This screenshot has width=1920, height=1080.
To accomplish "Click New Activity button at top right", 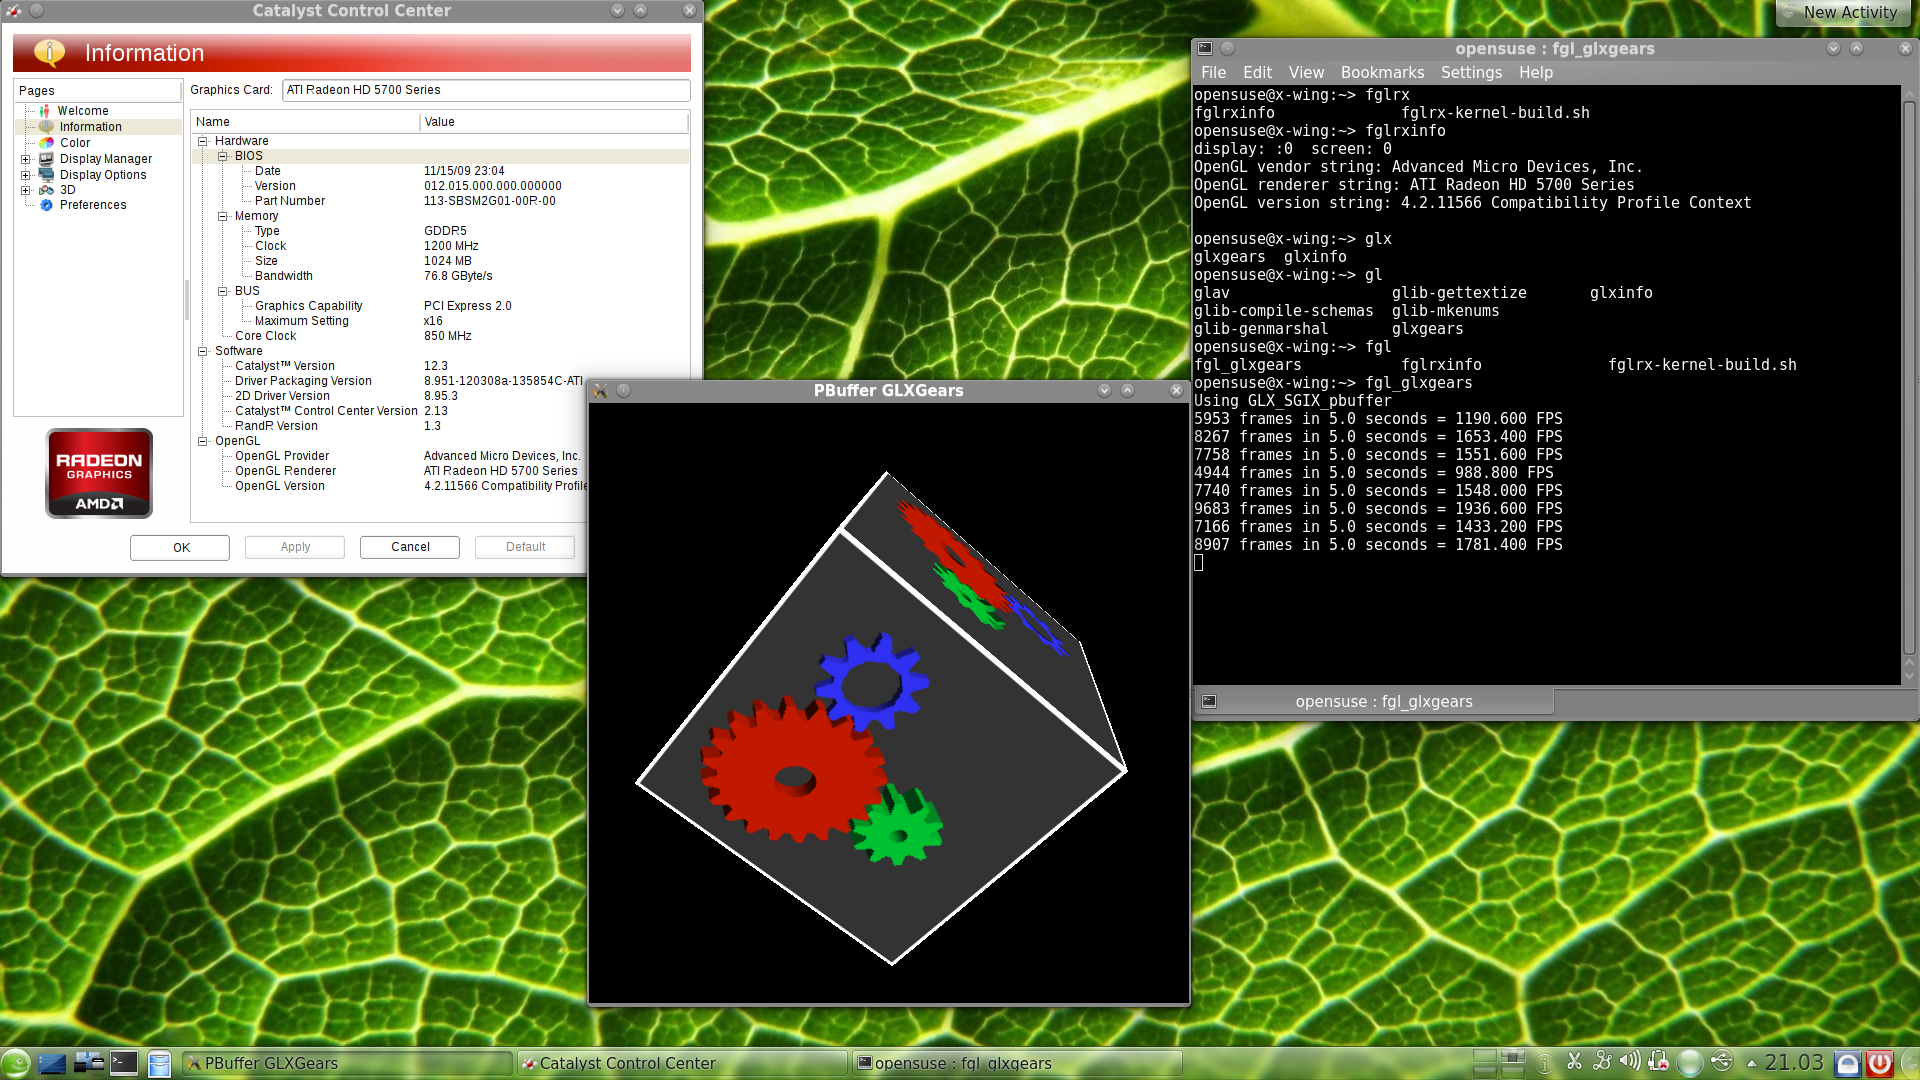I will point(1841,13).
